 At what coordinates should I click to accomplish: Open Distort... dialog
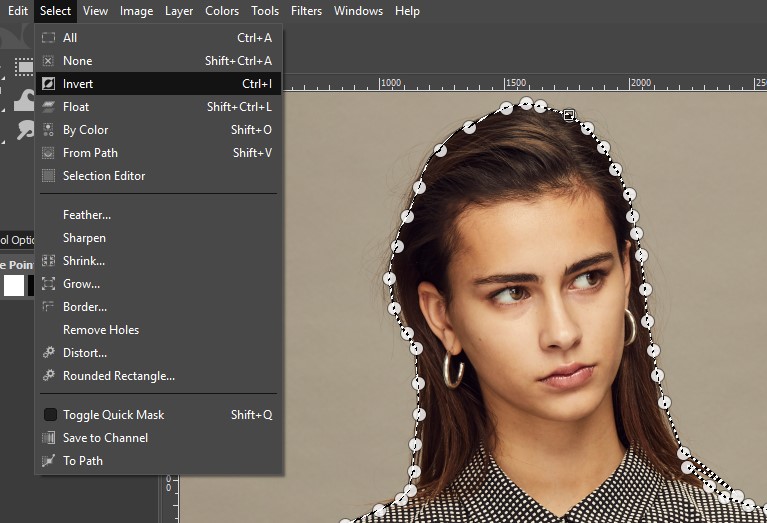[x=158, y=353]
